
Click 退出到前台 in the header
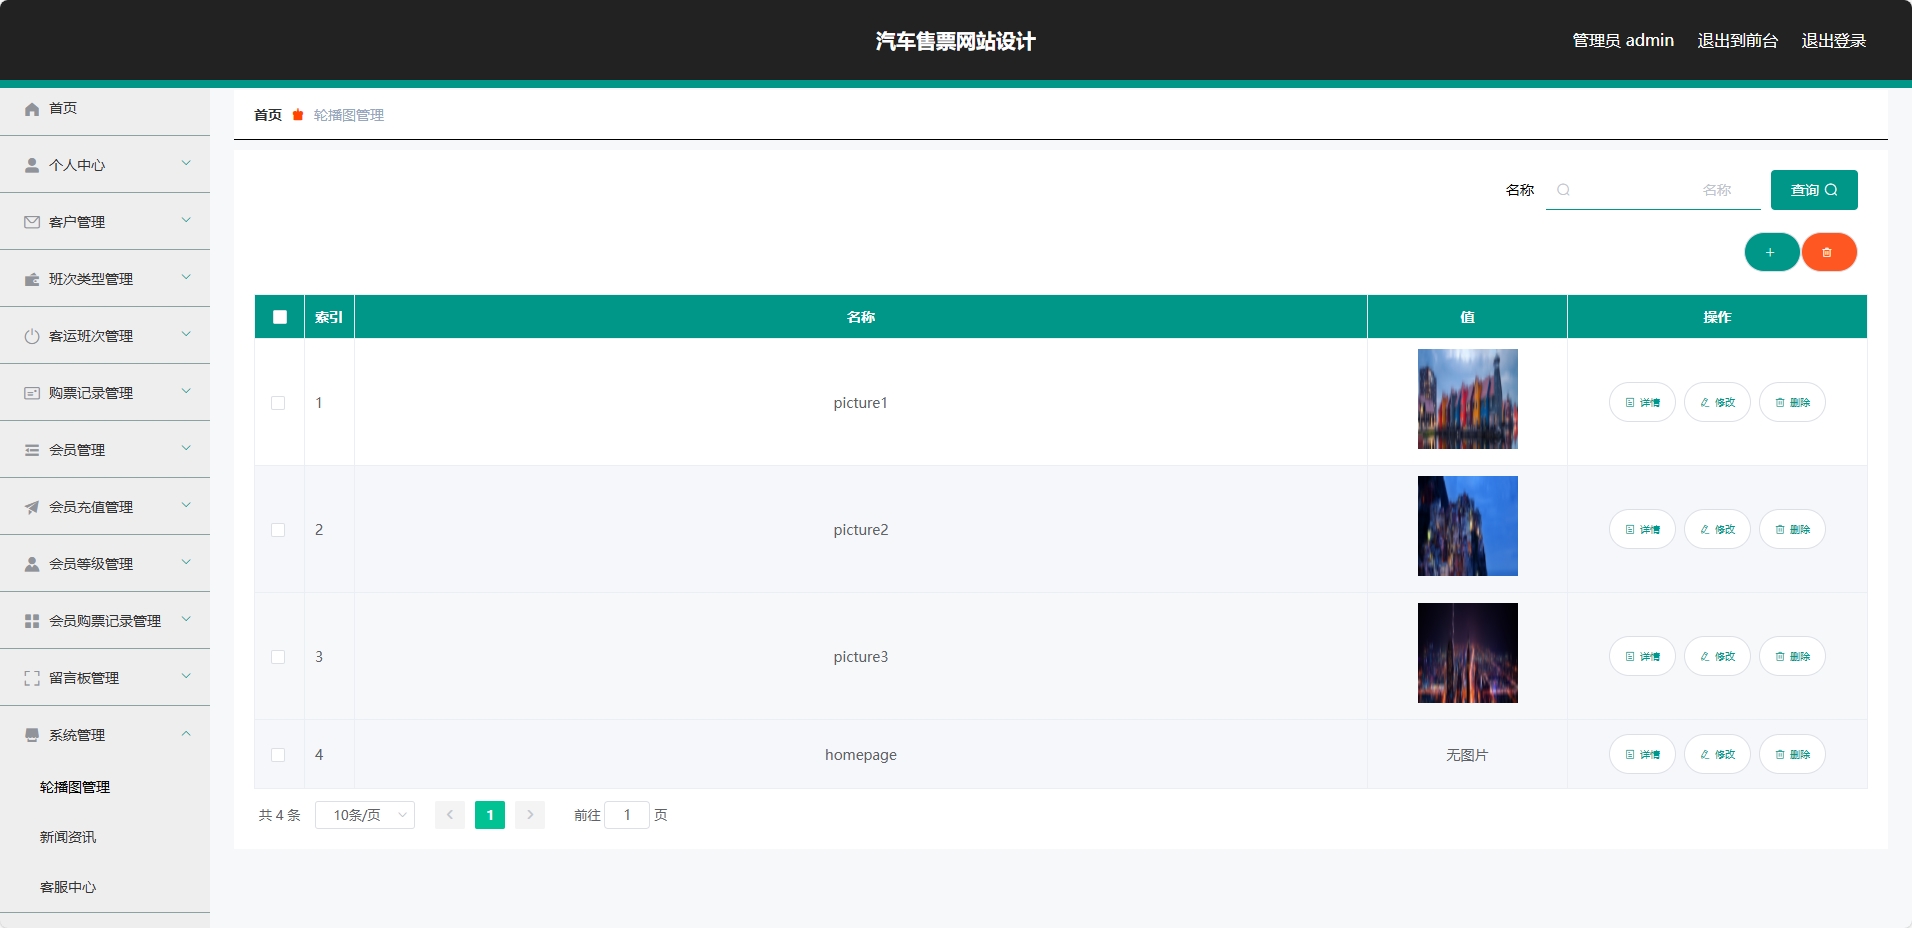1738,41
